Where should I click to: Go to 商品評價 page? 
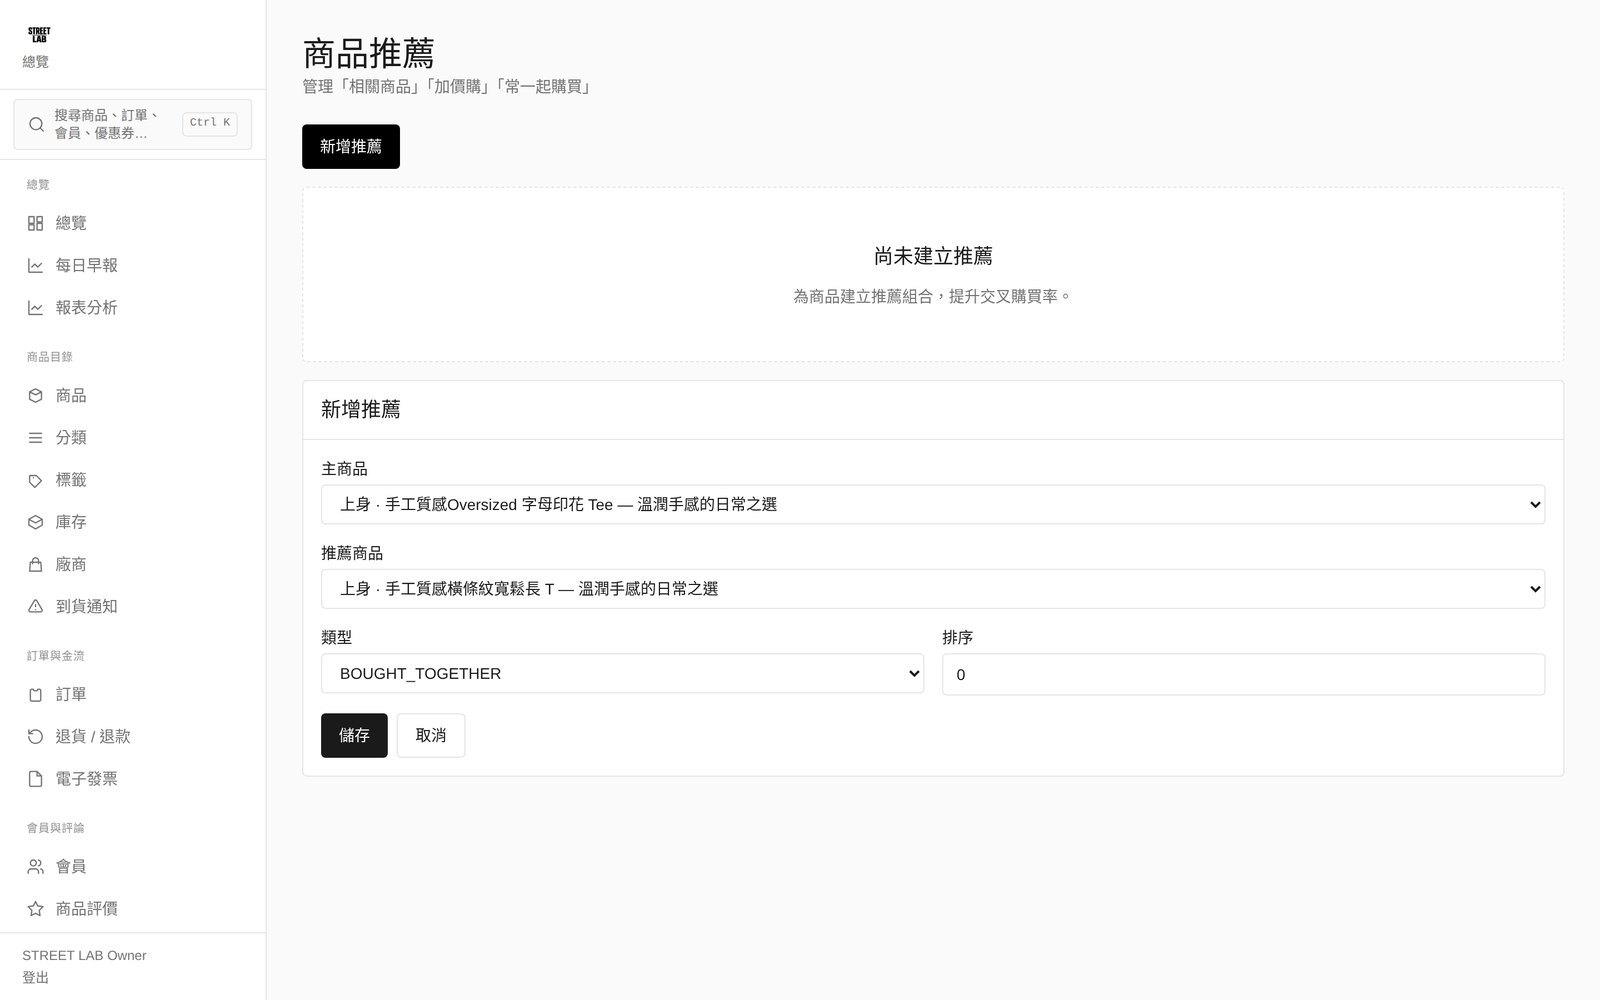[x=133, y=909]
